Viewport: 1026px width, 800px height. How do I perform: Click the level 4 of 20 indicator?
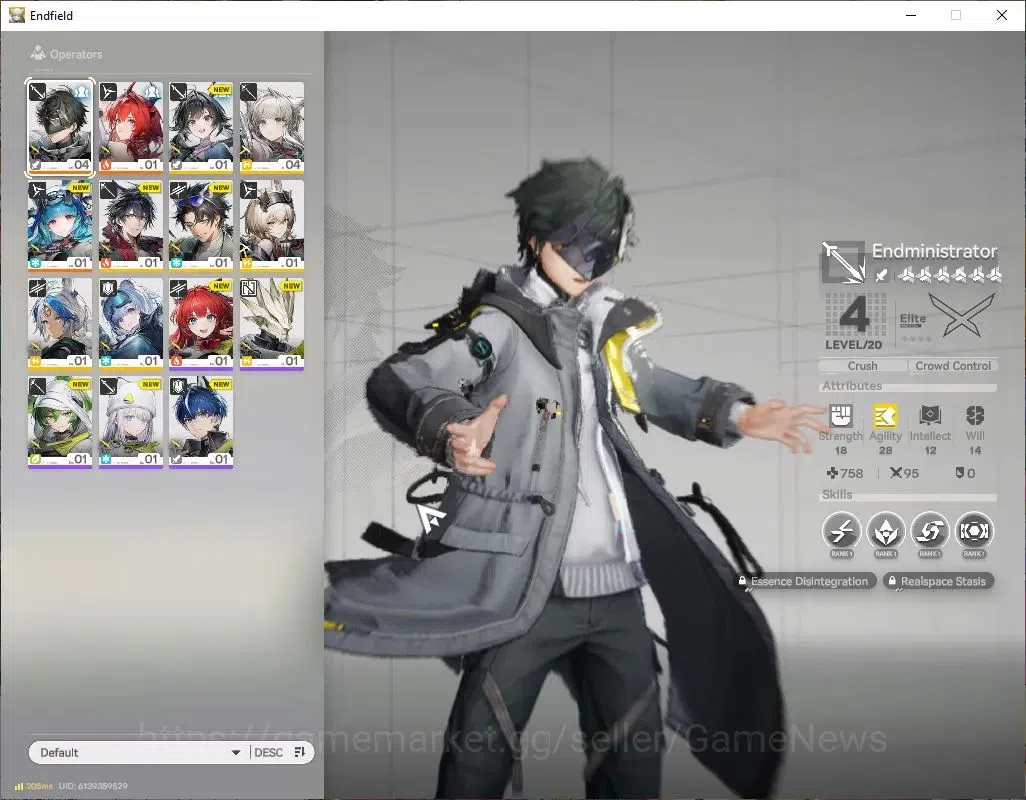point(853,322)
